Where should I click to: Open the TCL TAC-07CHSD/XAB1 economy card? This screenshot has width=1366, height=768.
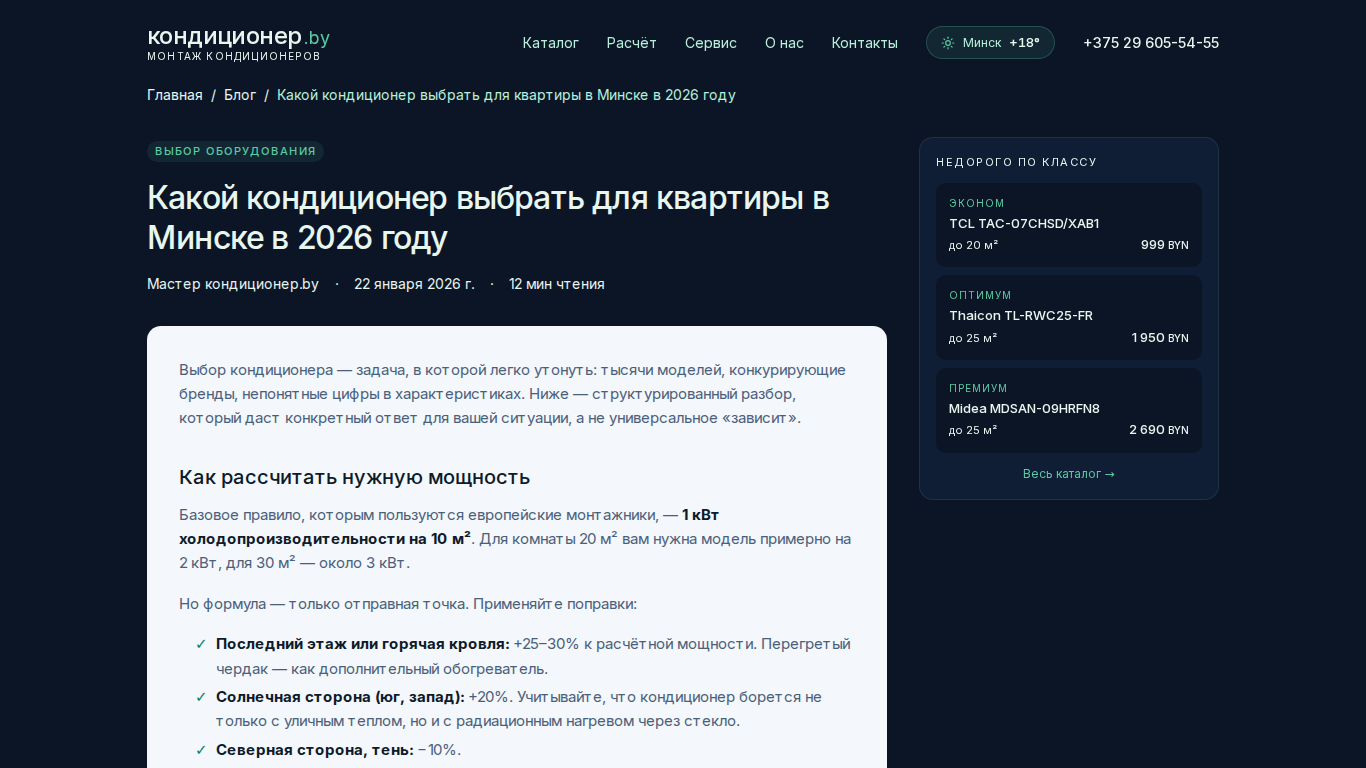pos(1069,225)
